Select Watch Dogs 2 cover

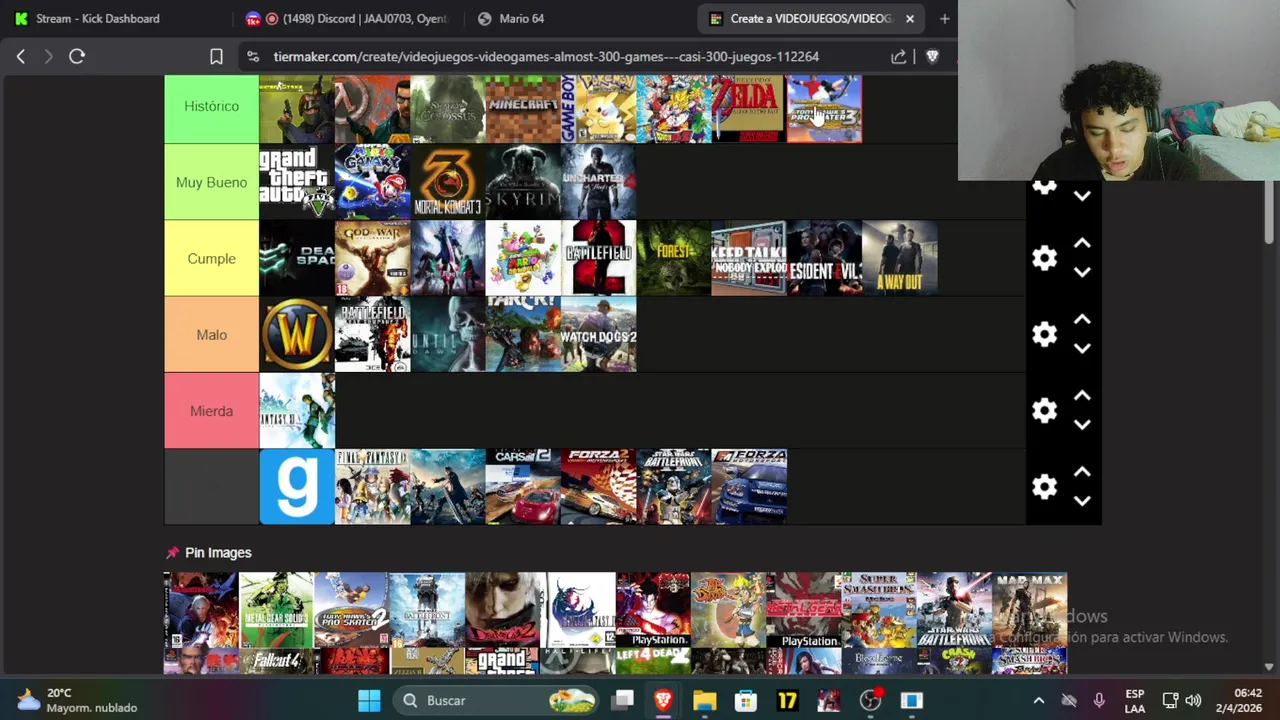click(x=598, y=334)
